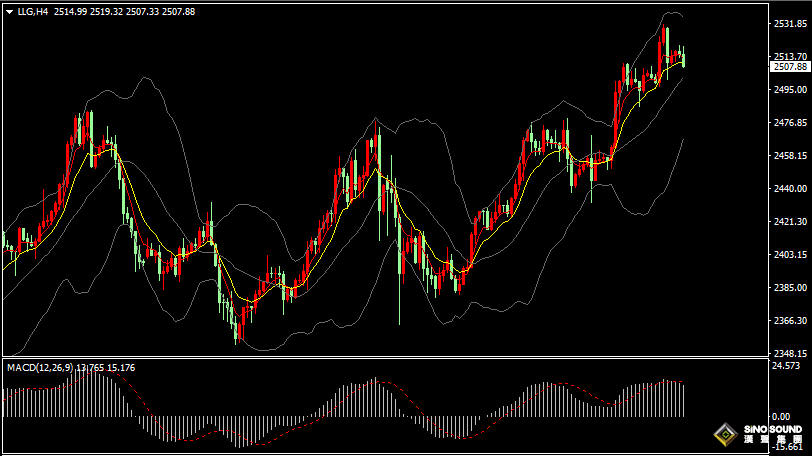The width and height of the screenshot is (812, 456).
Task: Click the 2476.85 price axis label
Action: (x=790, y=123)
